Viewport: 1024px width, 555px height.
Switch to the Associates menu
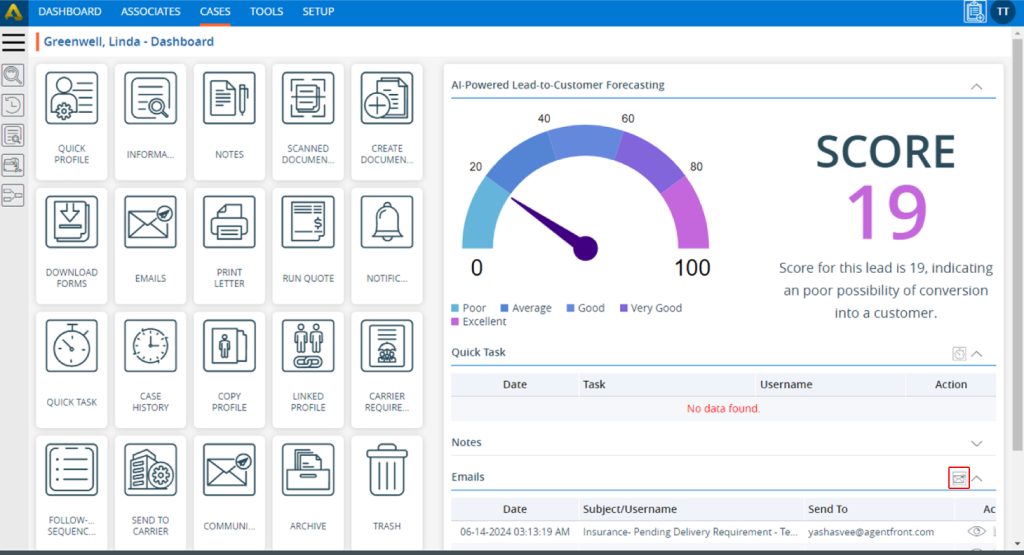point(151,12)
